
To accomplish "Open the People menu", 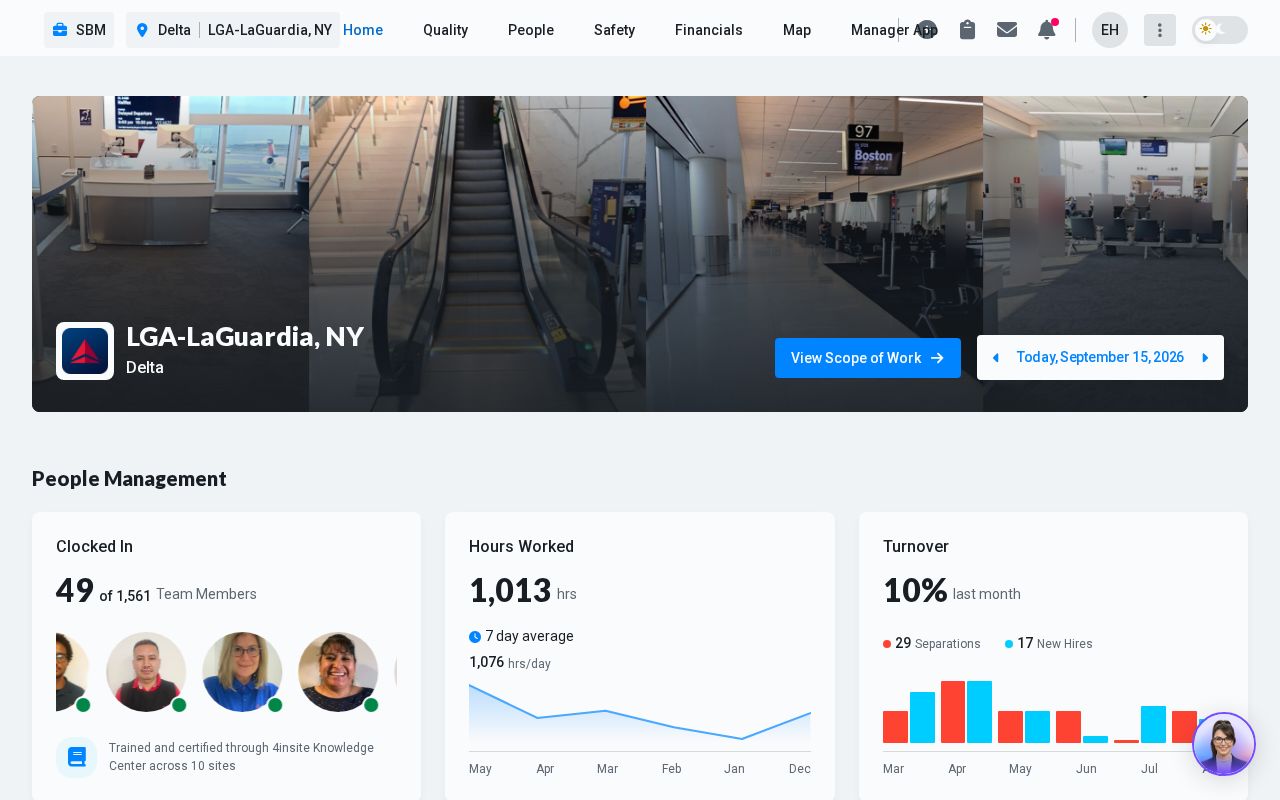I will pos(531,30).
